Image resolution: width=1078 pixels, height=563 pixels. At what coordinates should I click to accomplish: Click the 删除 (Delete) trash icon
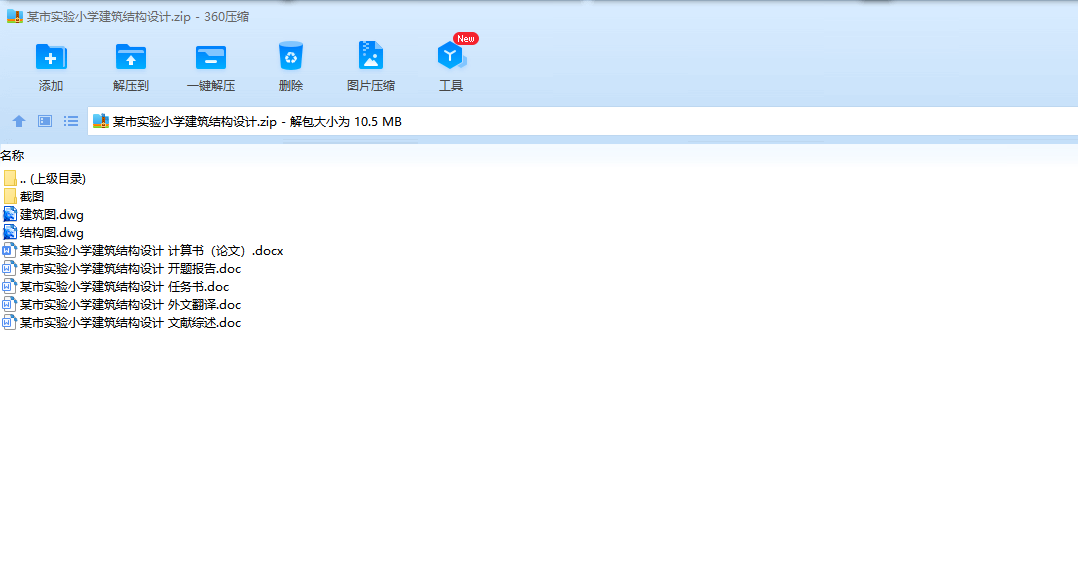291,56
